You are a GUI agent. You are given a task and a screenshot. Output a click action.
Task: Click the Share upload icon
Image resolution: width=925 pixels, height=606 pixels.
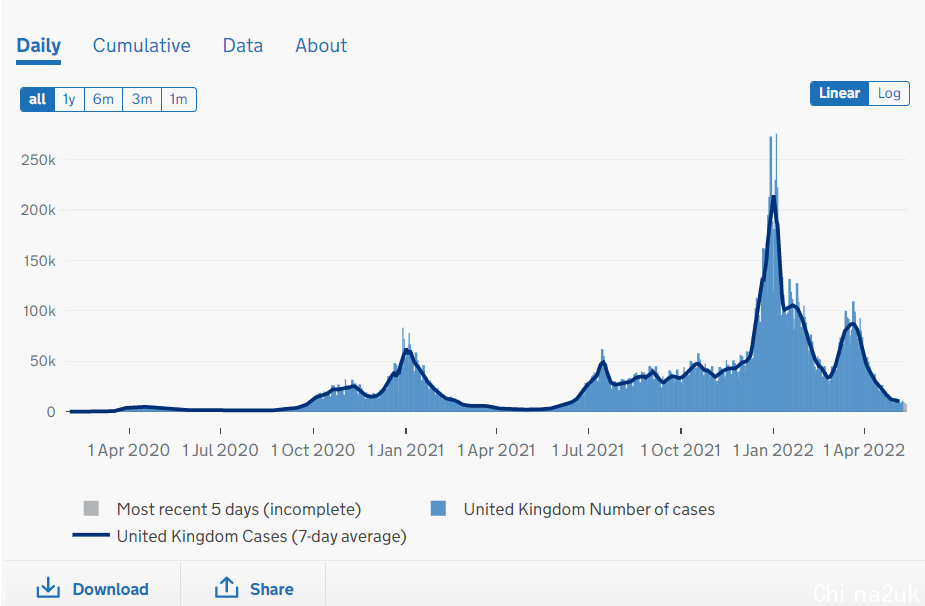227,587
